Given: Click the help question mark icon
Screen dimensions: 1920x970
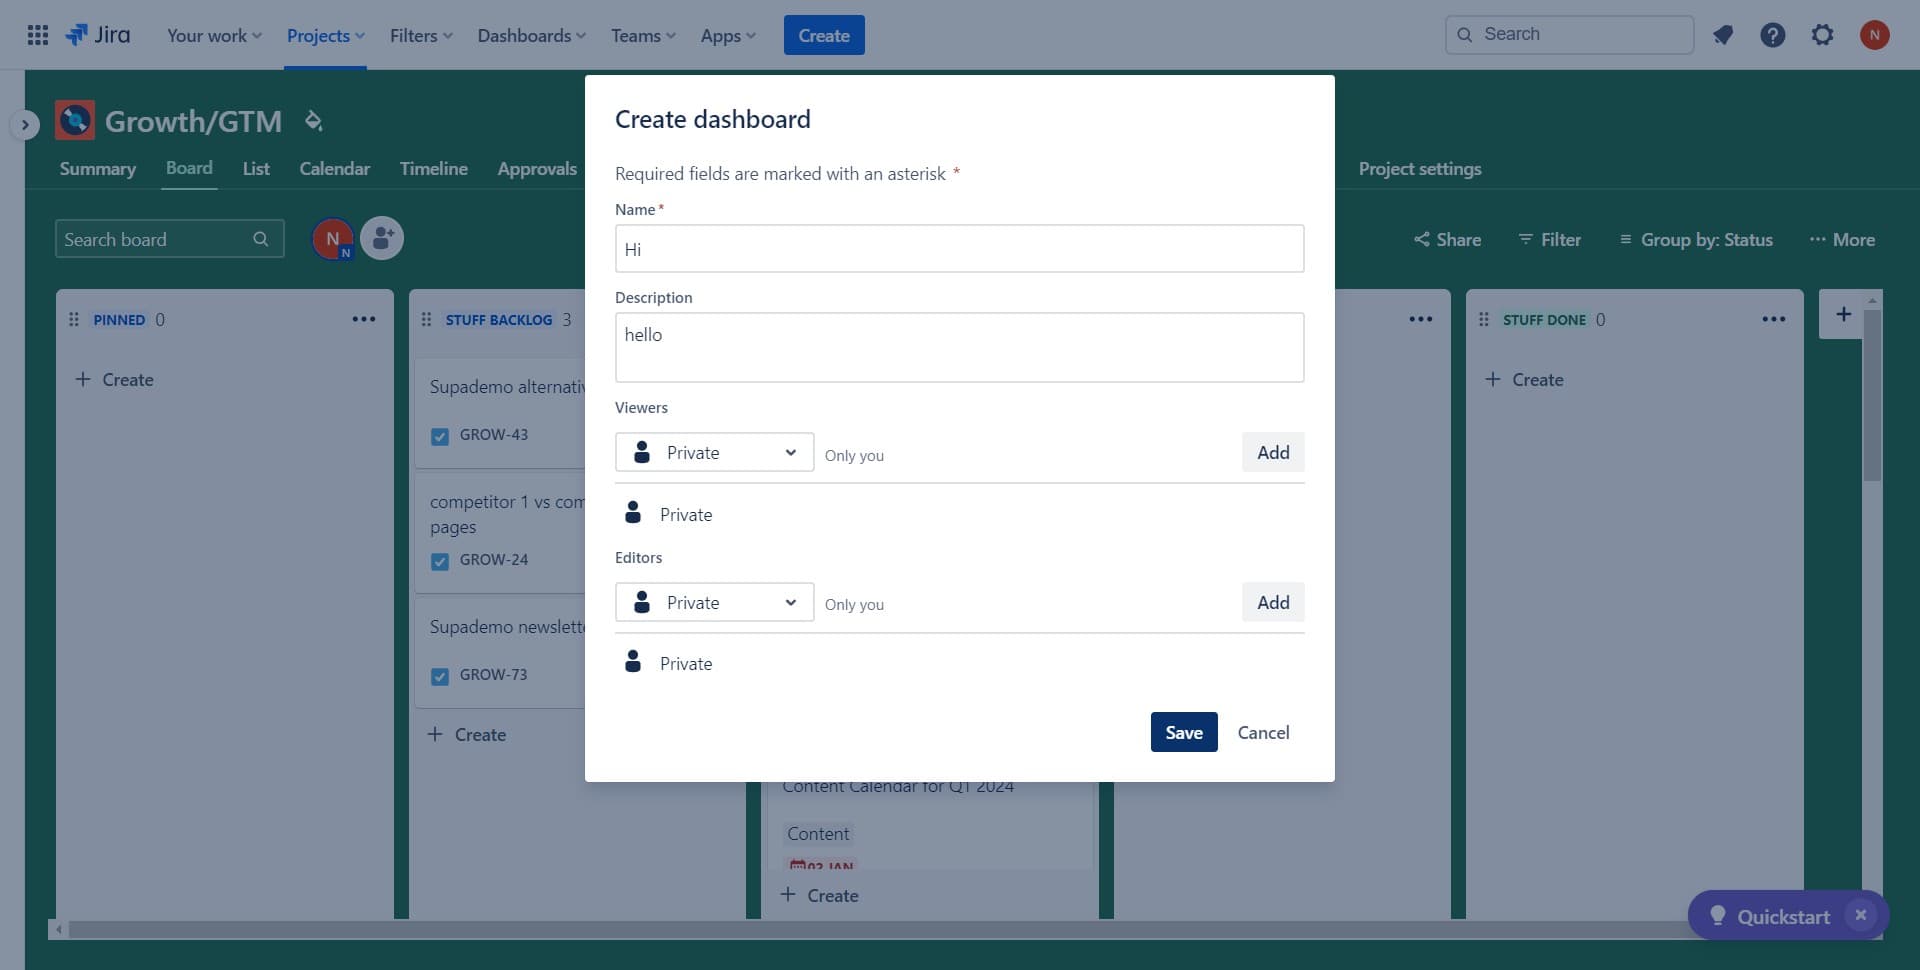Looking at the screenshot, I should point(1772,35).
